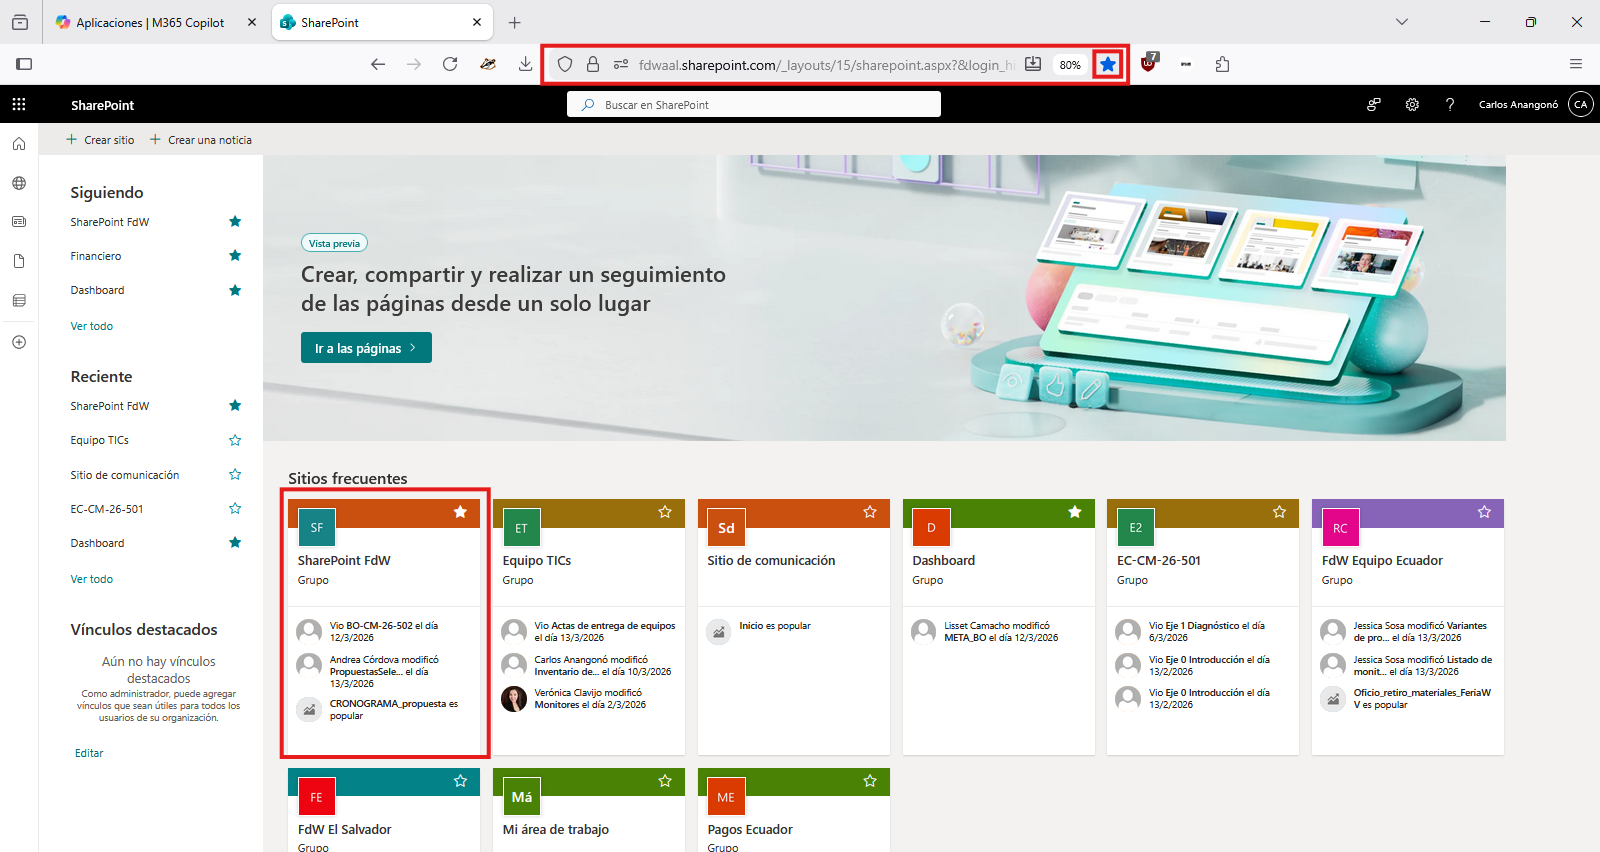Go back in browser history
This screenshot has width=1600, height=852.
[378, 64]
